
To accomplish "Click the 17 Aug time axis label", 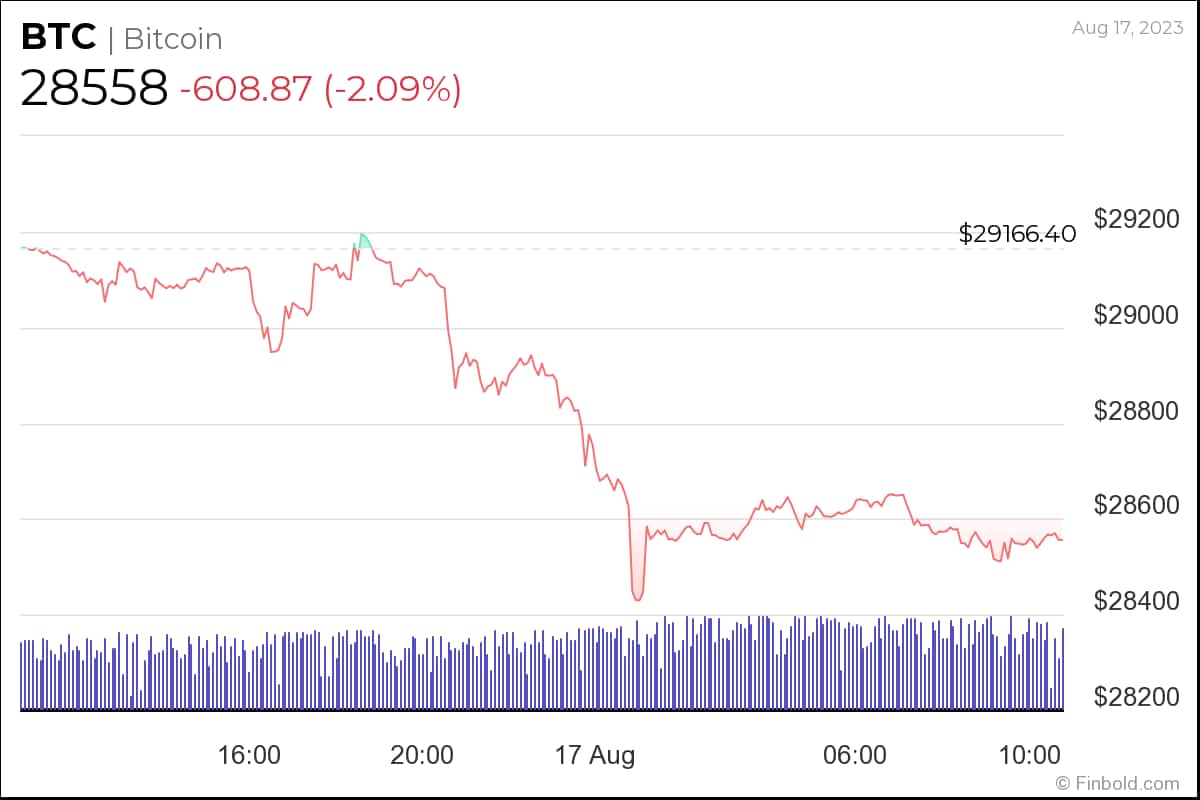I will tap(595, 755).
